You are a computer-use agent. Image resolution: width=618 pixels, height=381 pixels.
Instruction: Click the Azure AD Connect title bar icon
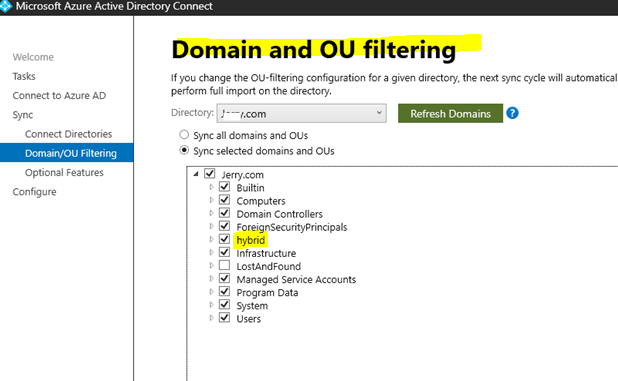point(6,6)
